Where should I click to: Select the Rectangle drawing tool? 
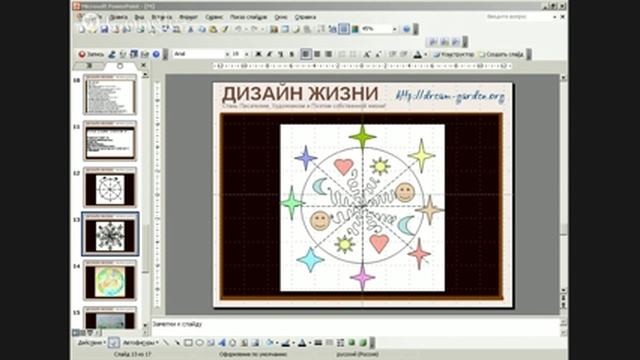coord(188,343)
